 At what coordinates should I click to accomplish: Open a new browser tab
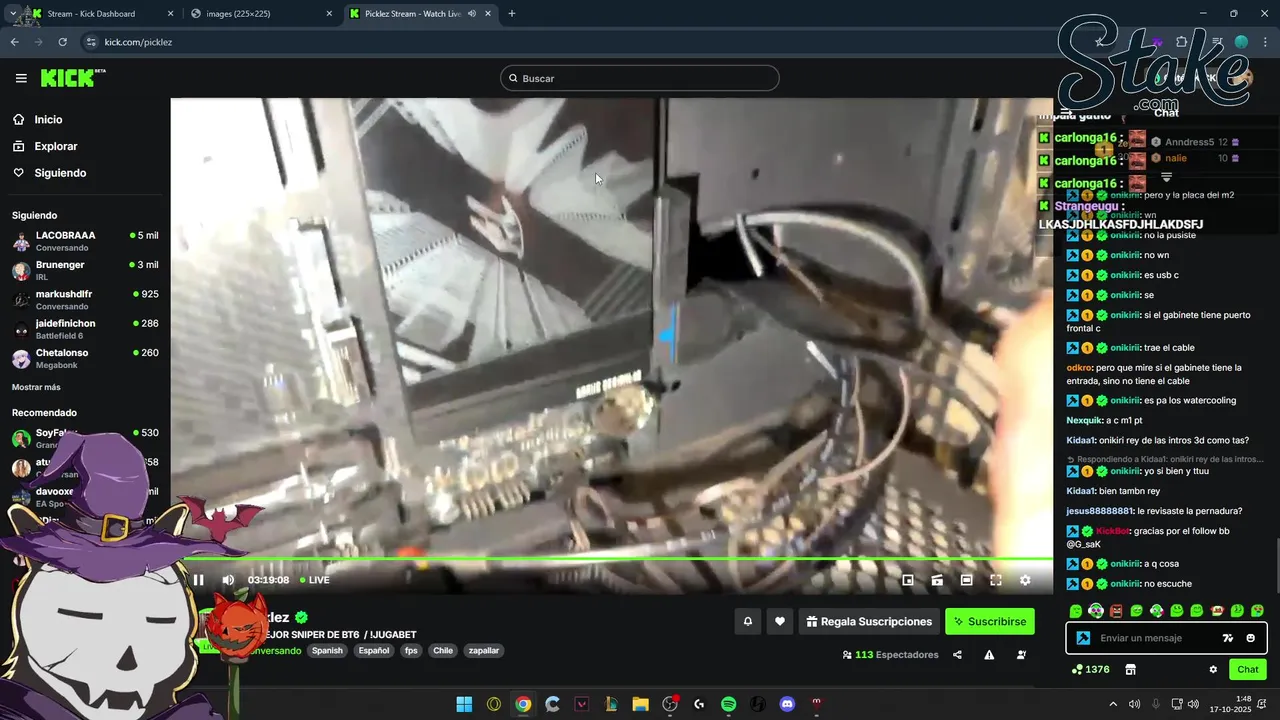512,14
